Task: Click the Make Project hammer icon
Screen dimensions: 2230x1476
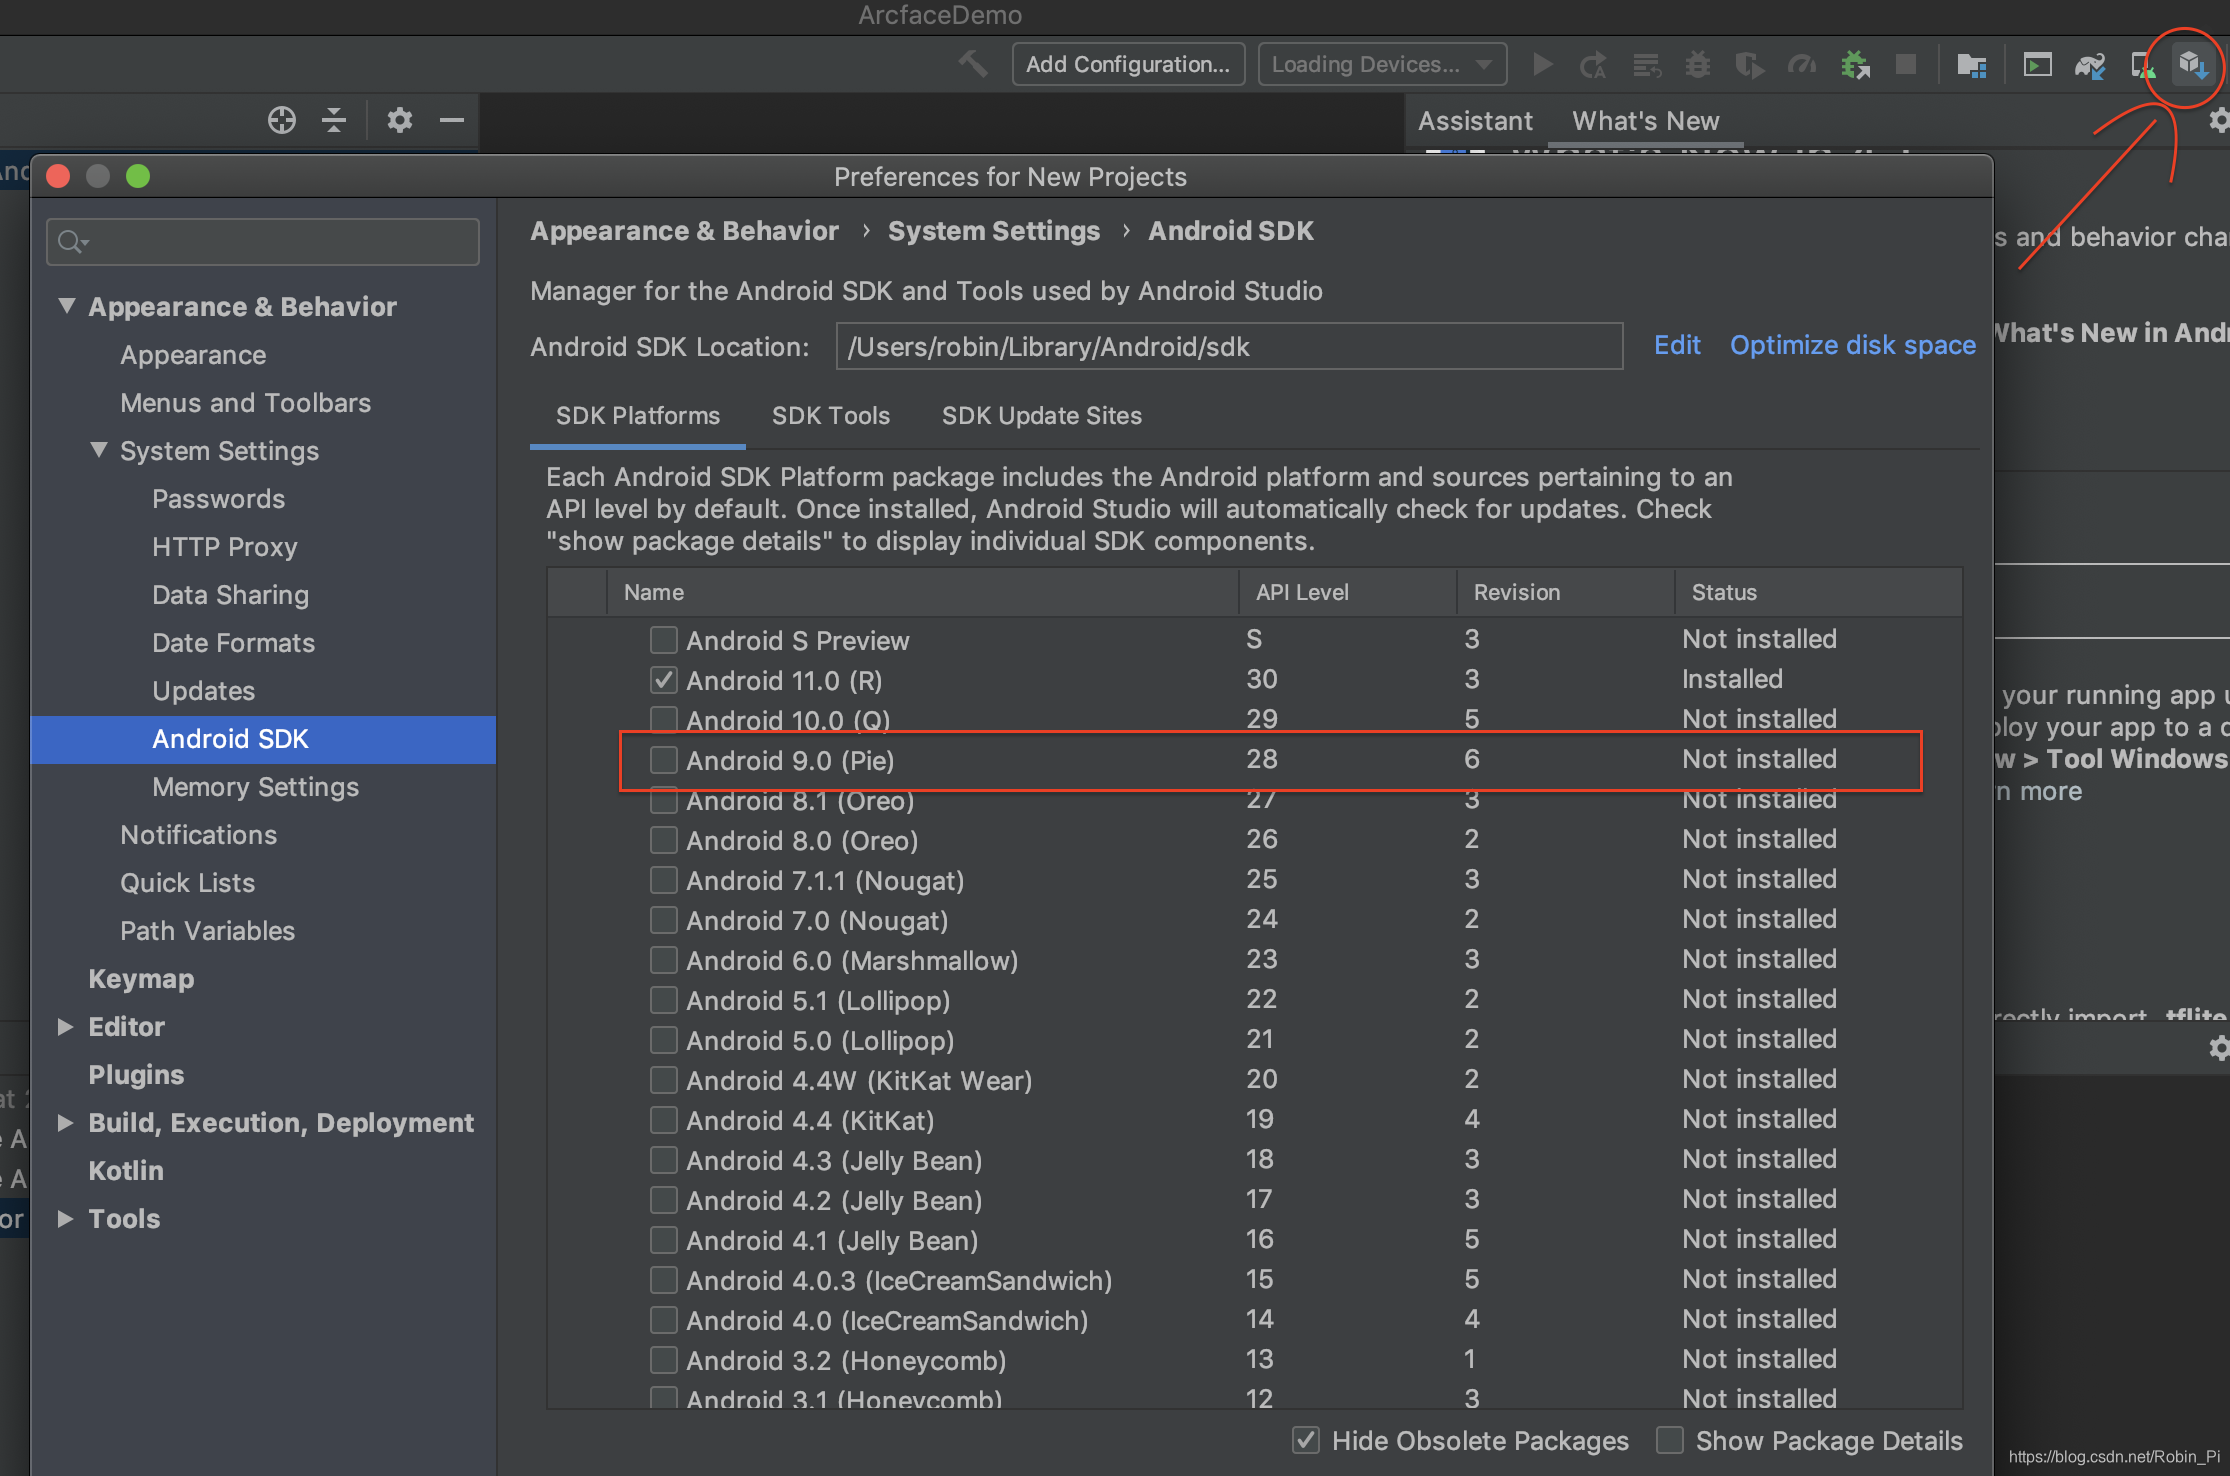Action: 972,64
